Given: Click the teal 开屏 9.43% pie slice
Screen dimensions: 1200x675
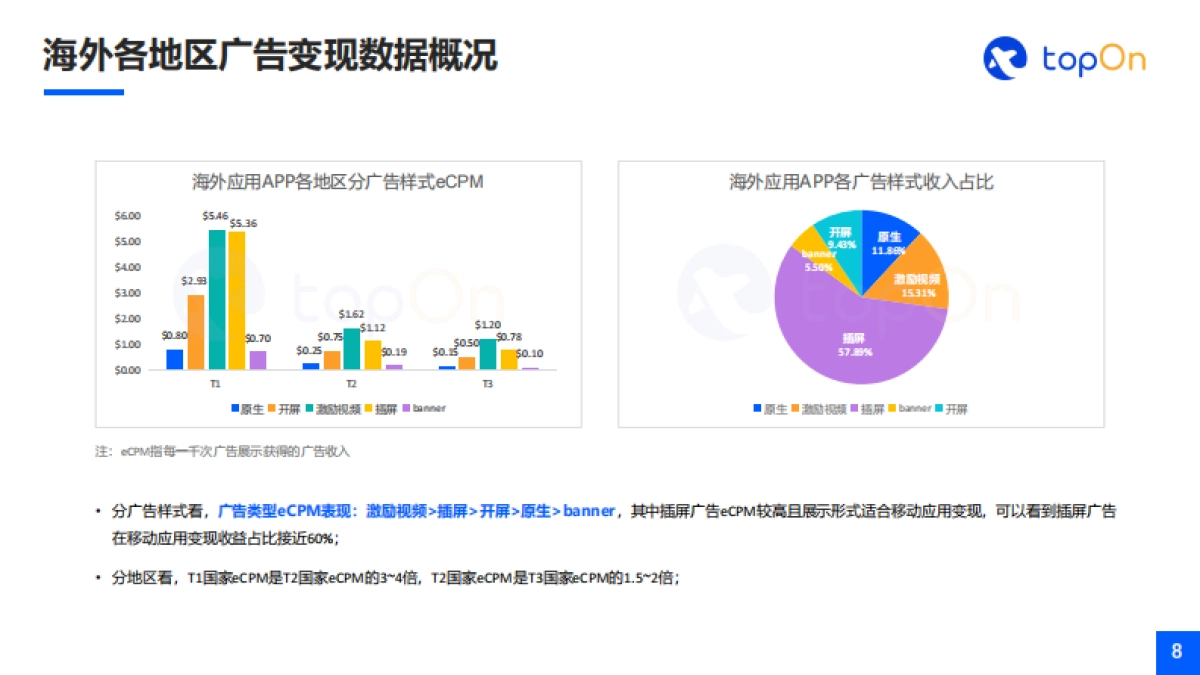Looking at the screenshot, I should 843,240.
